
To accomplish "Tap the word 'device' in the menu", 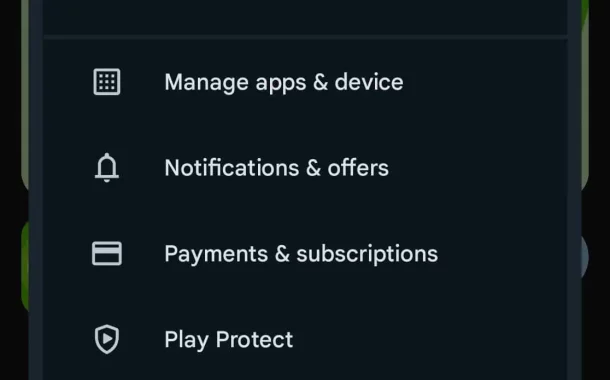I will tap(369, 82).
